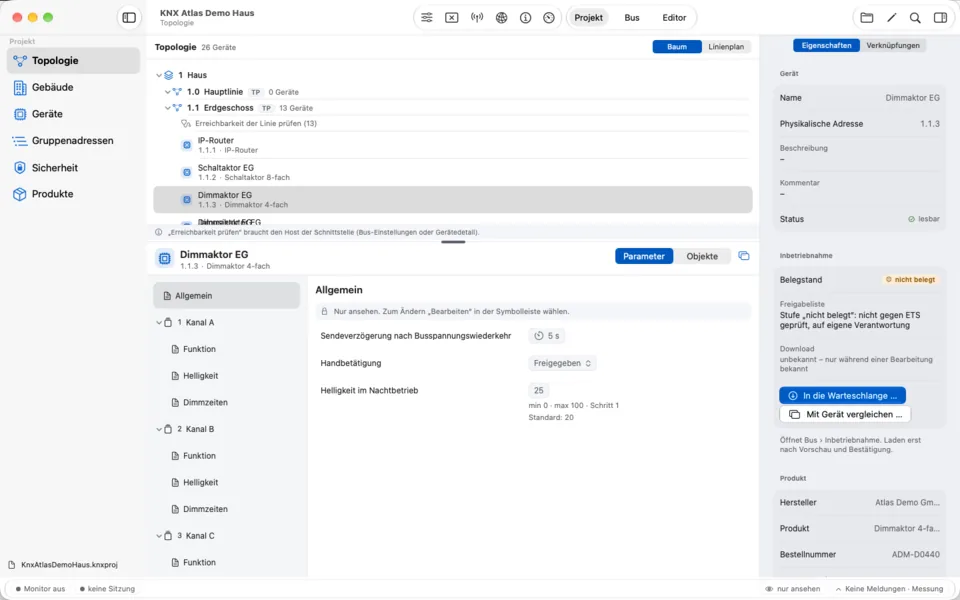
Task: Click the antenna signal toolbar icon
Action: tap(477, 18)
